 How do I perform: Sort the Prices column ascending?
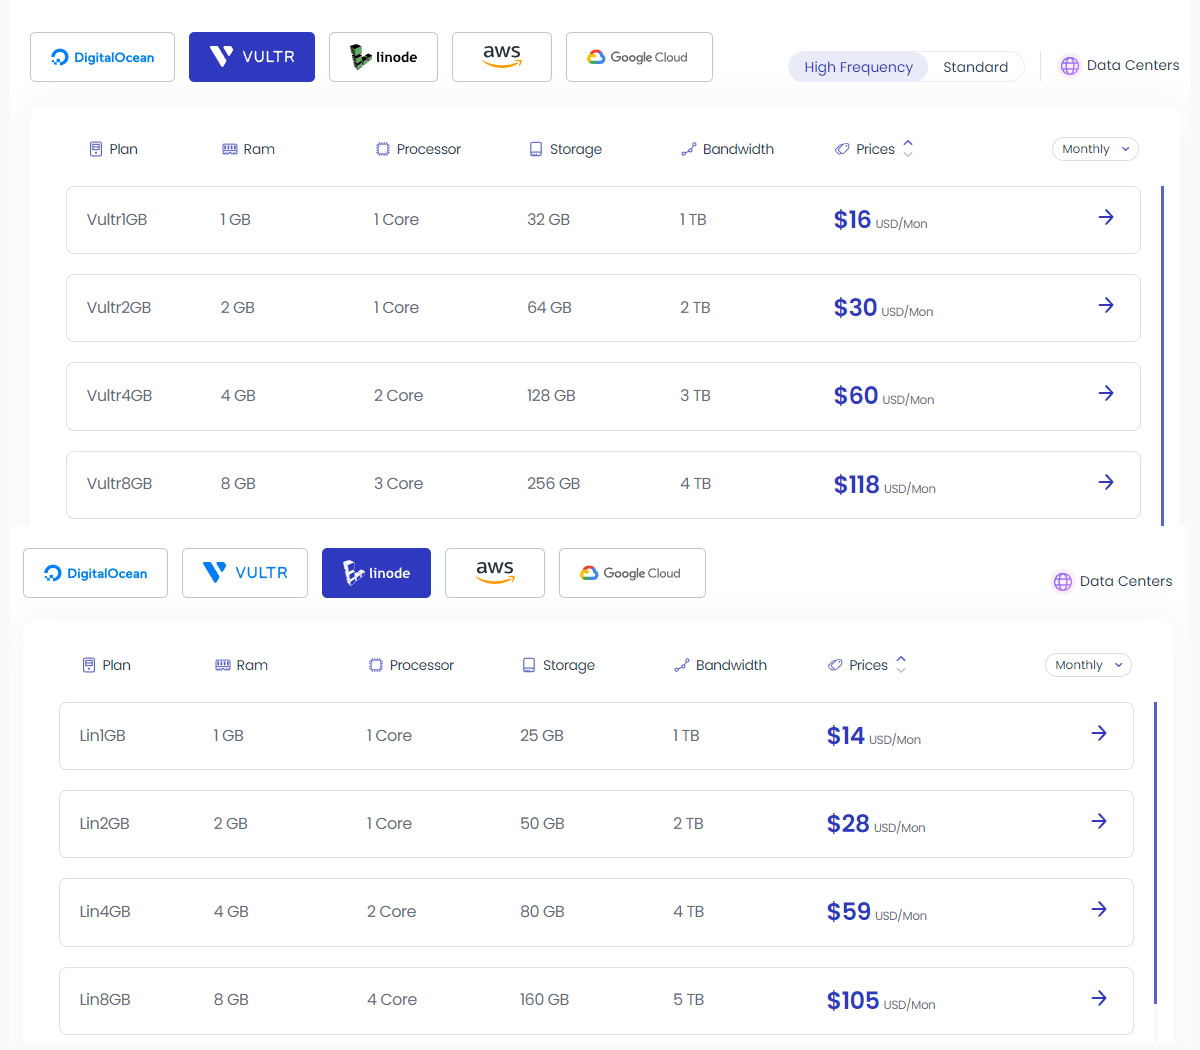click(908, 143)
